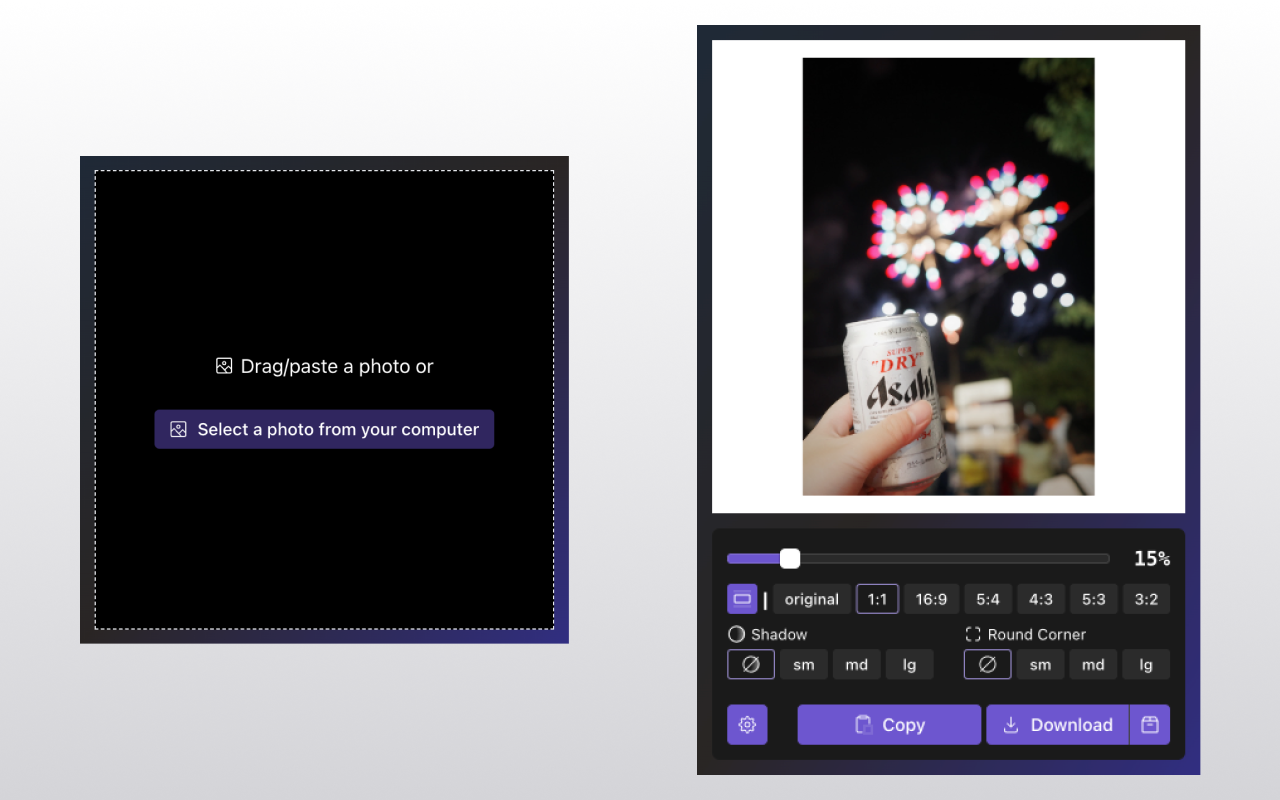Click the Copy button

889,725
